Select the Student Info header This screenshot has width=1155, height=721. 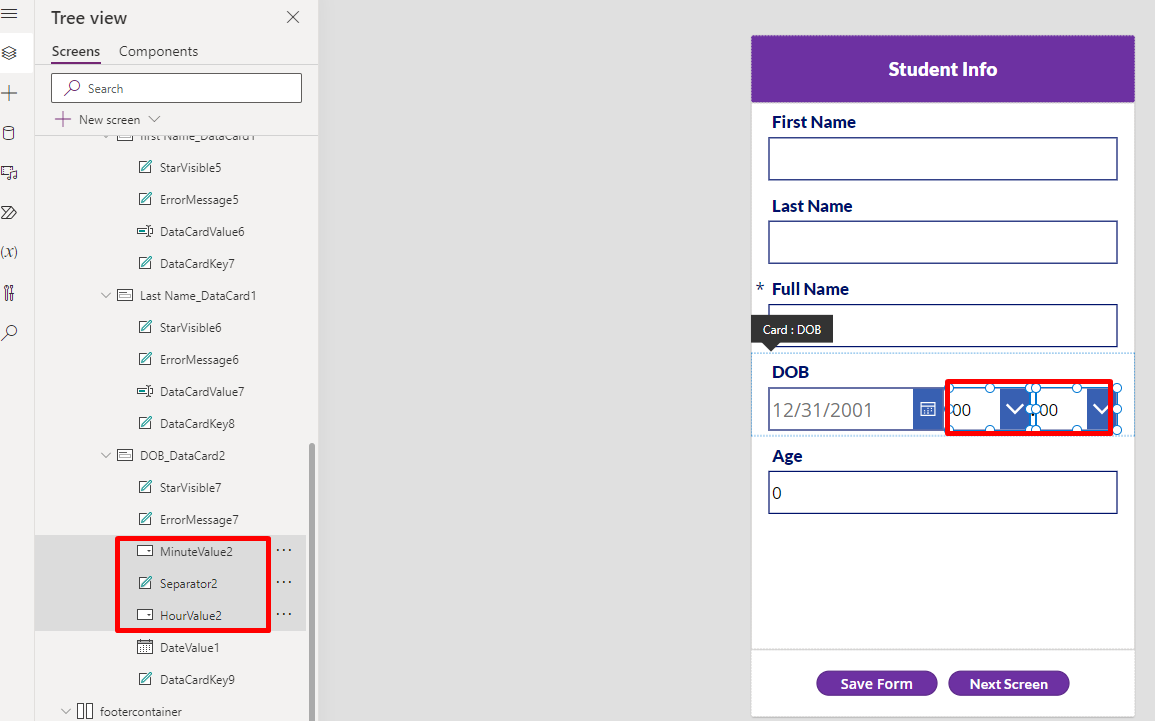pos(943,68)
